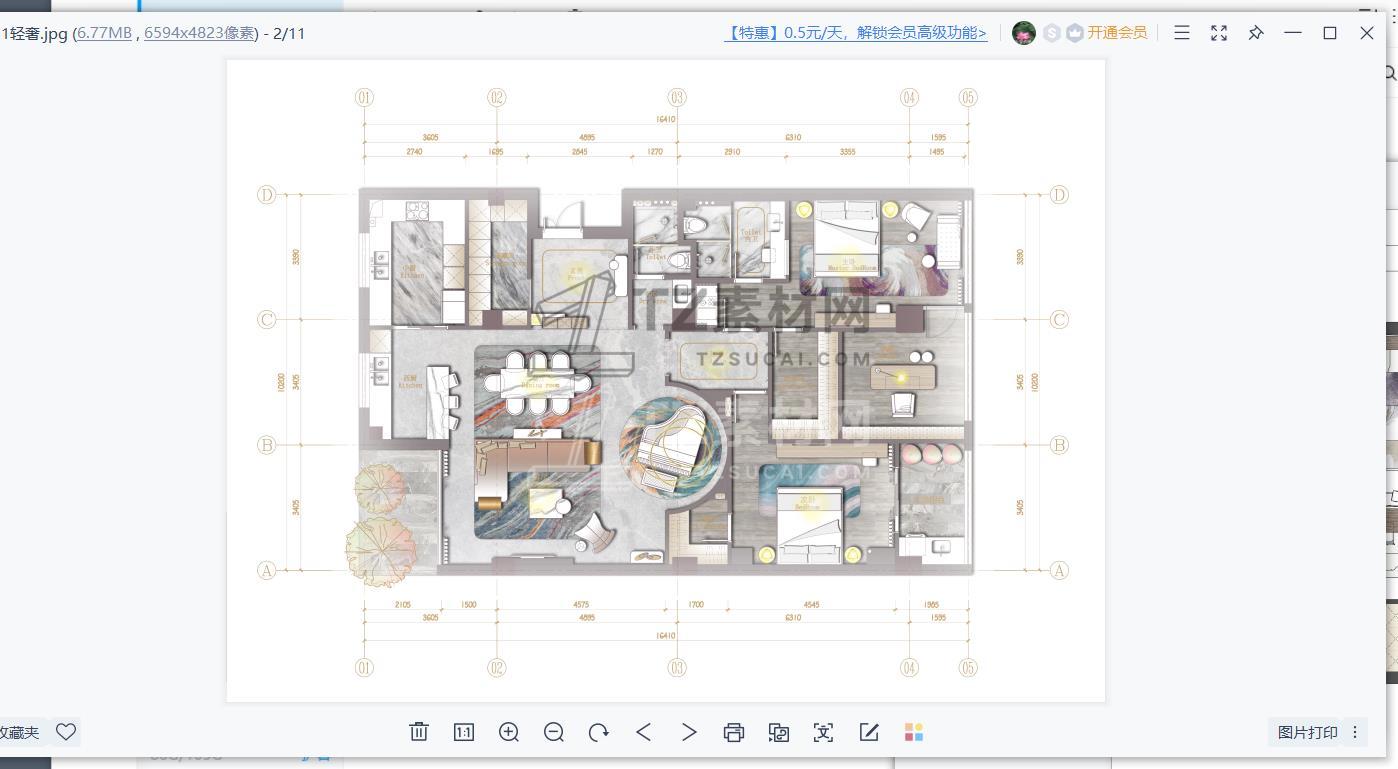Go to the next image
The height and width of the screenshot is (769, 1398).
point(689,732)
